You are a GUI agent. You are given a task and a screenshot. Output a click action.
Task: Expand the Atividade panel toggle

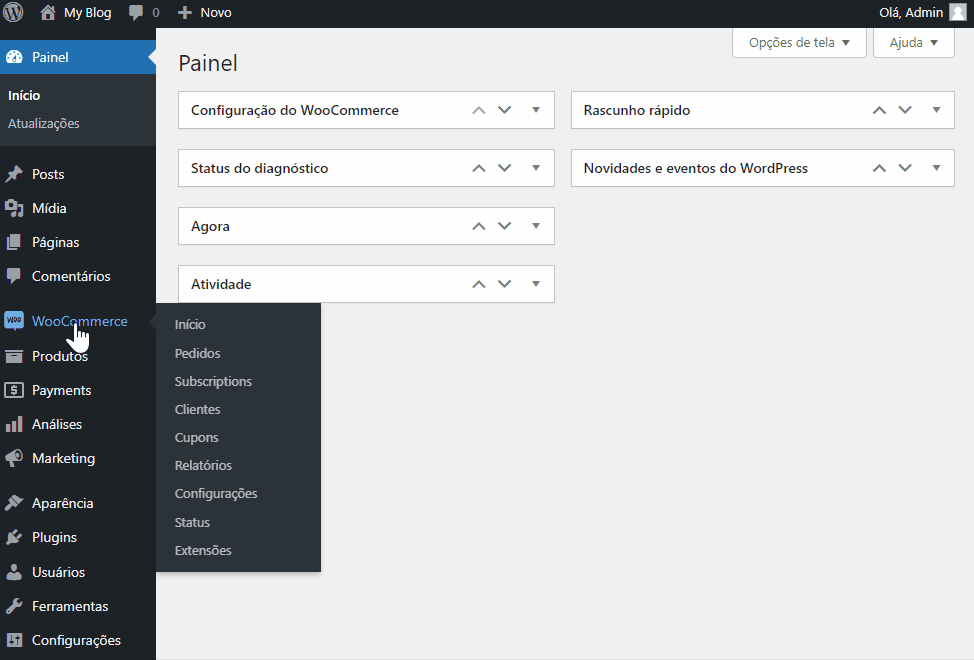click(x=536, y=284)
